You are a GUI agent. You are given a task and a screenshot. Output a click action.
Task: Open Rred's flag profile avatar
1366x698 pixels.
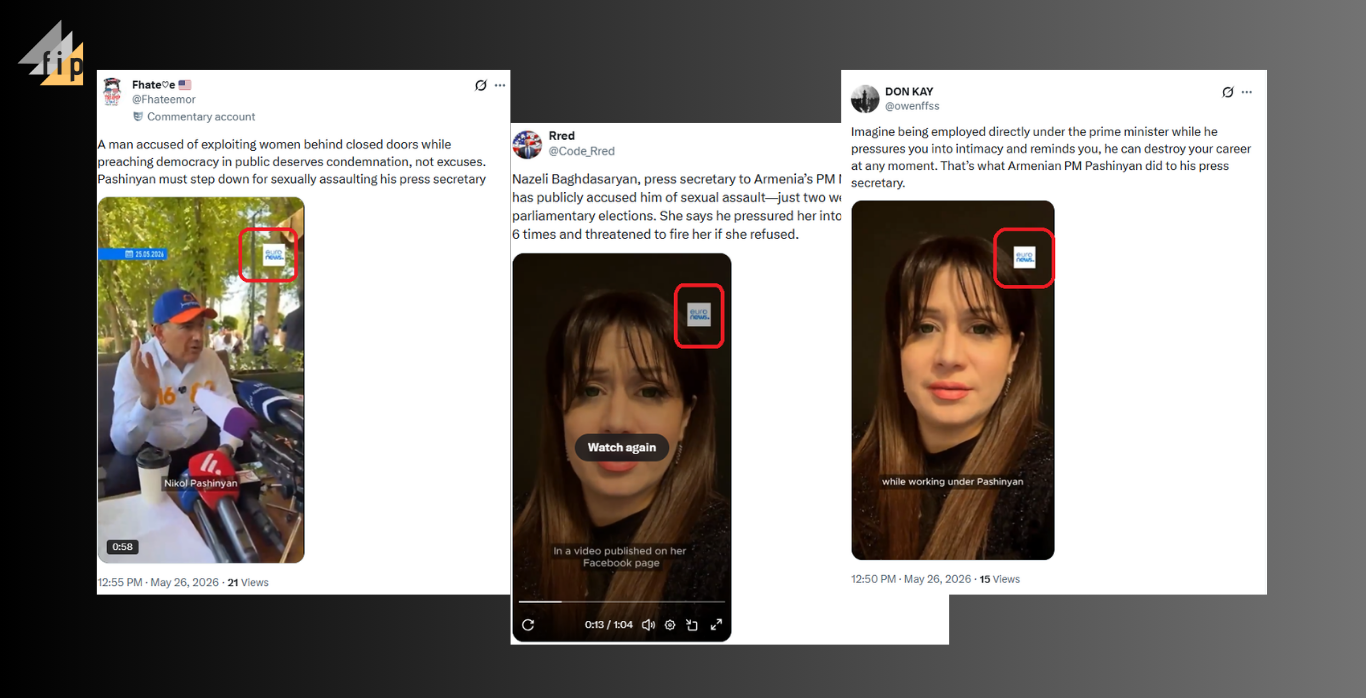[527, 144]
